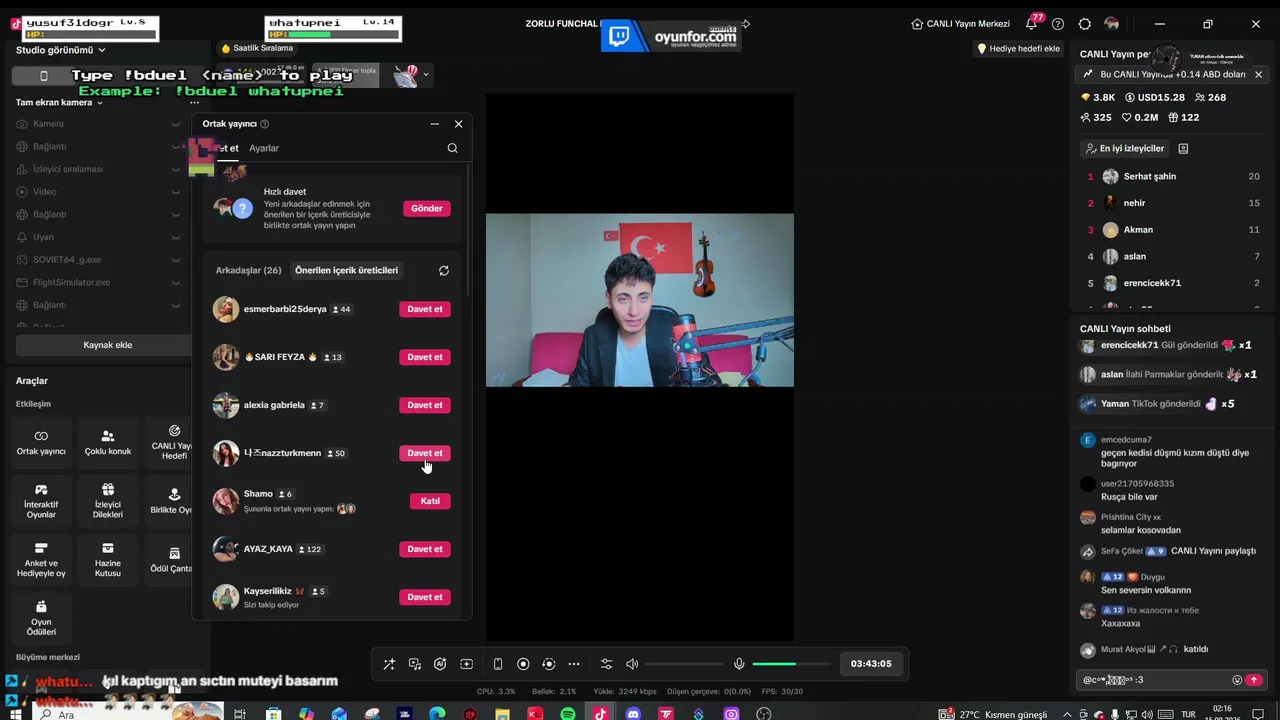Invite AYAZ_KAYA with Davet et

click(425, 549)
